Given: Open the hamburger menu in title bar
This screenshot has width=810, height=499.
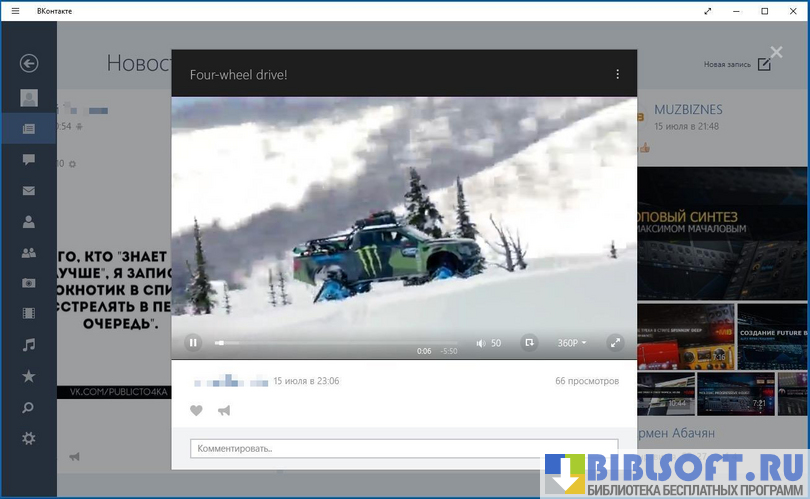Looking at the screenshot, I should pyautogui.click(x=15, y=11).
